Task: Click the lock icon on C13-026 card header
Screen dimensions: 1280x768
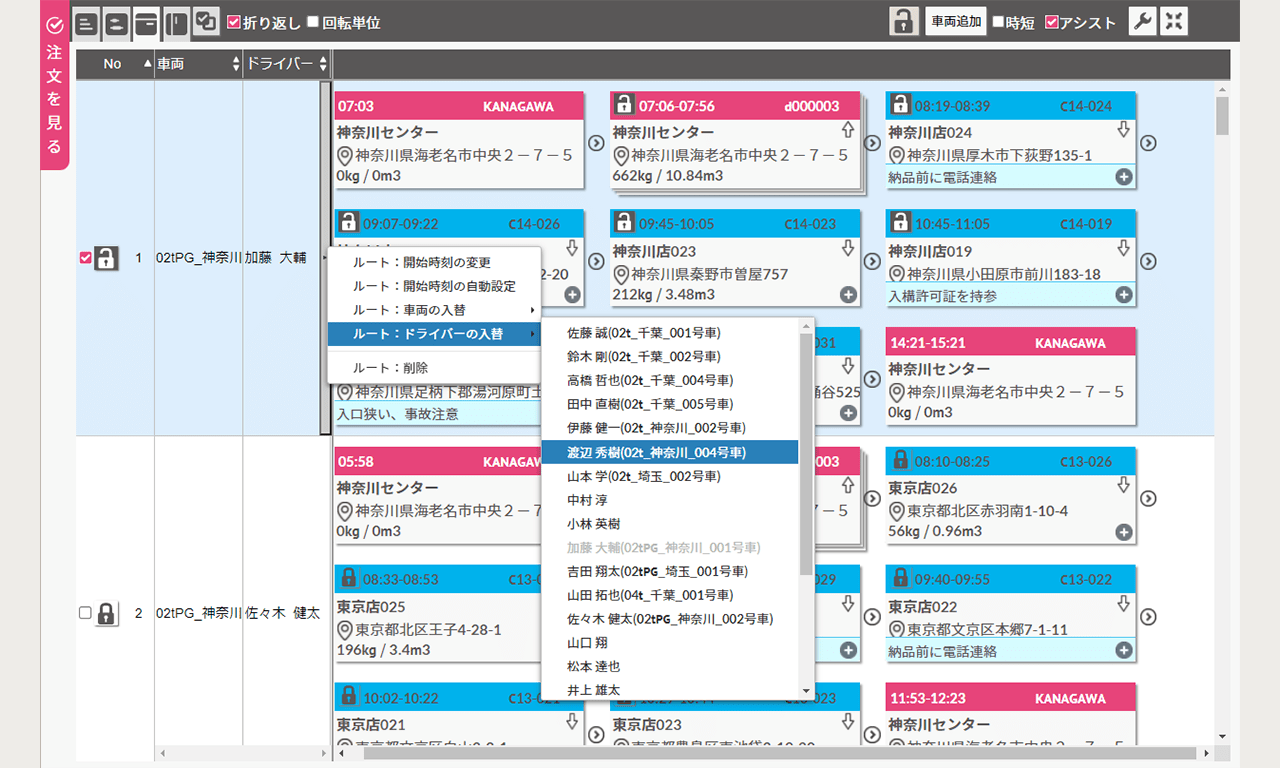Action: [x=900, y=460]
